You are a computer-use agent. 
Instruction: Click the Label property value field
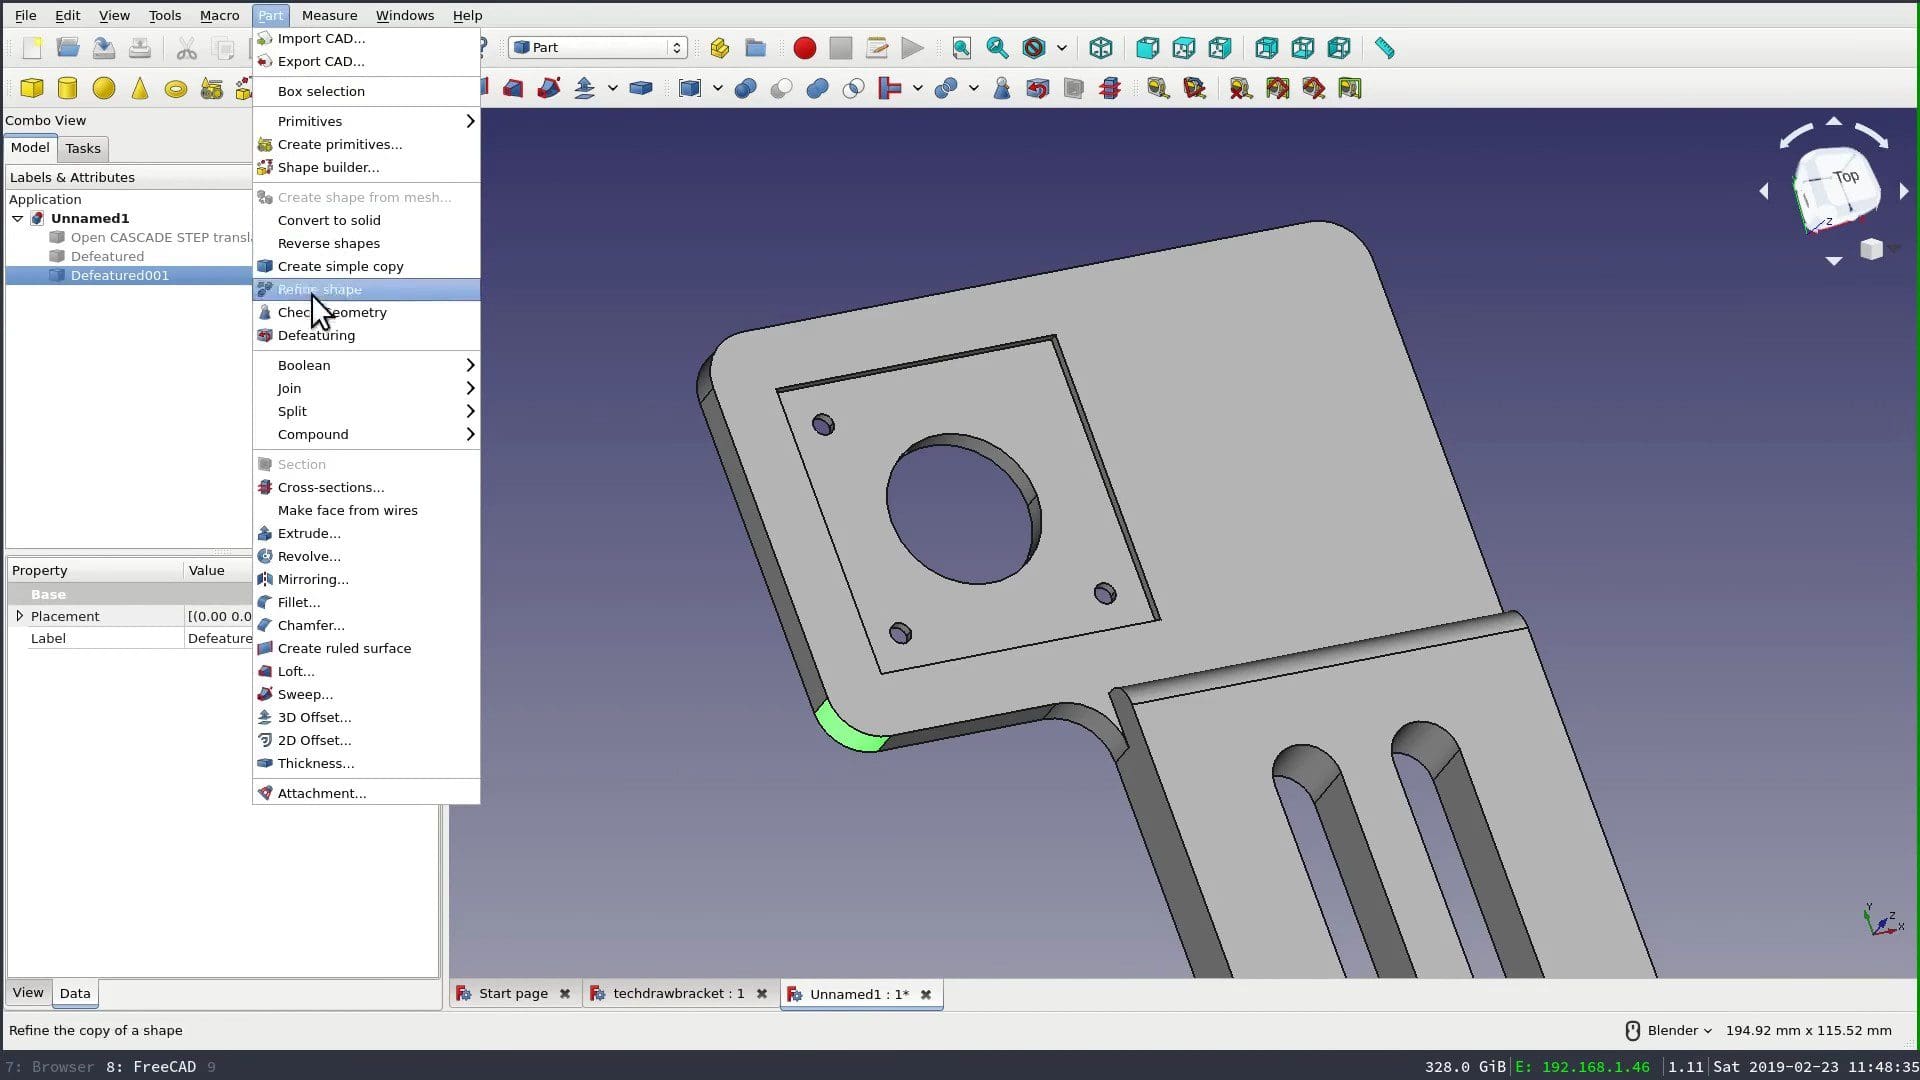point(220,638)
